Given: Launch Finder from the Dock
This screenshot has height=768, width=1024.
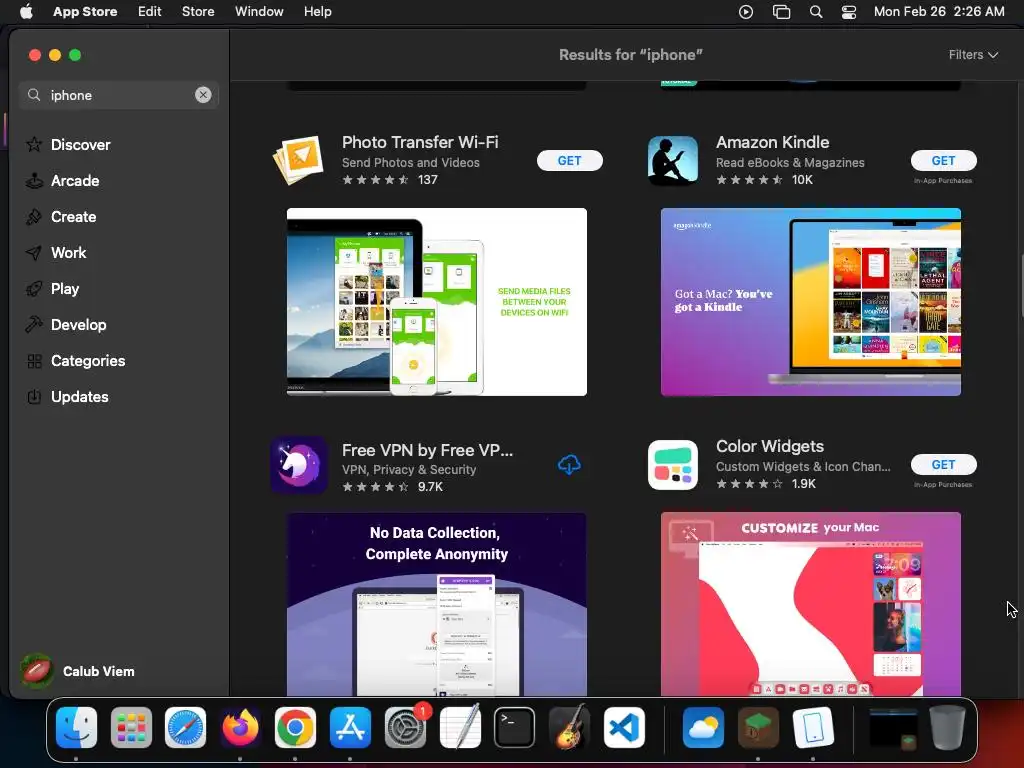Looking at the screenshot, I should [x=76, y=727].
